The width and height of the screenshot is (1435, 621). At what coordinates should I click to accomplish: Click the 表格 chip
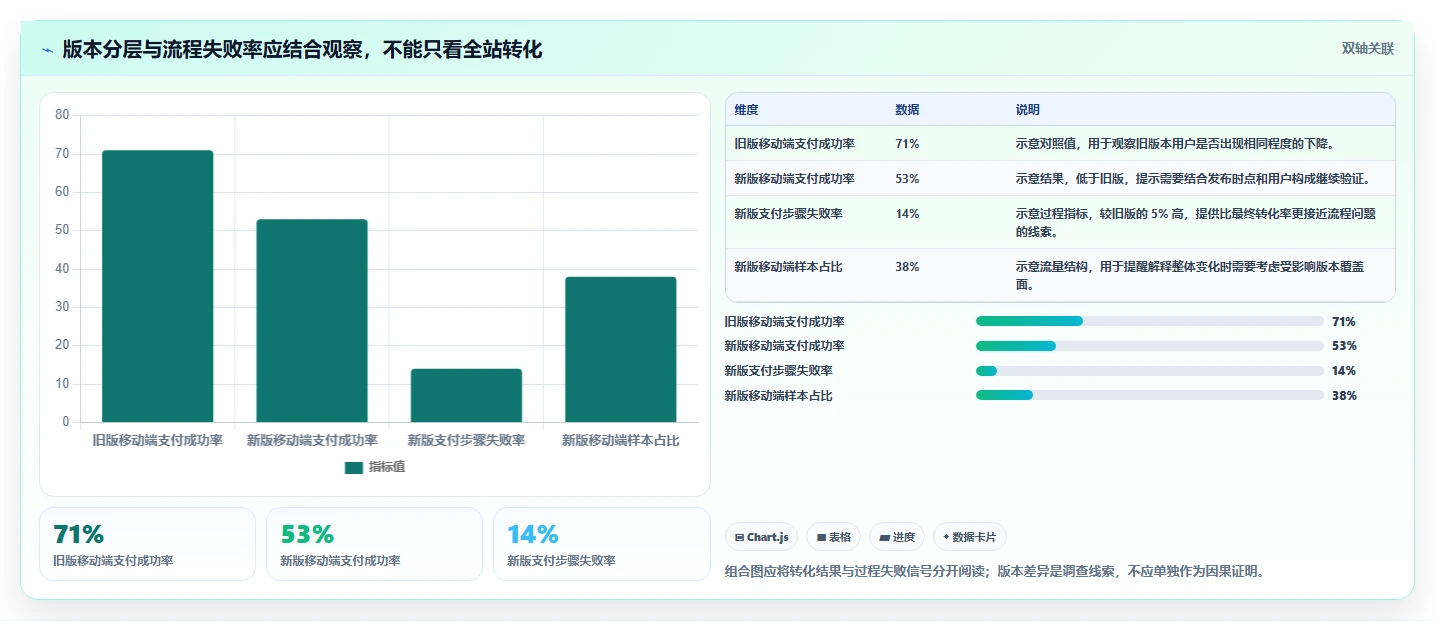point(834,537)
